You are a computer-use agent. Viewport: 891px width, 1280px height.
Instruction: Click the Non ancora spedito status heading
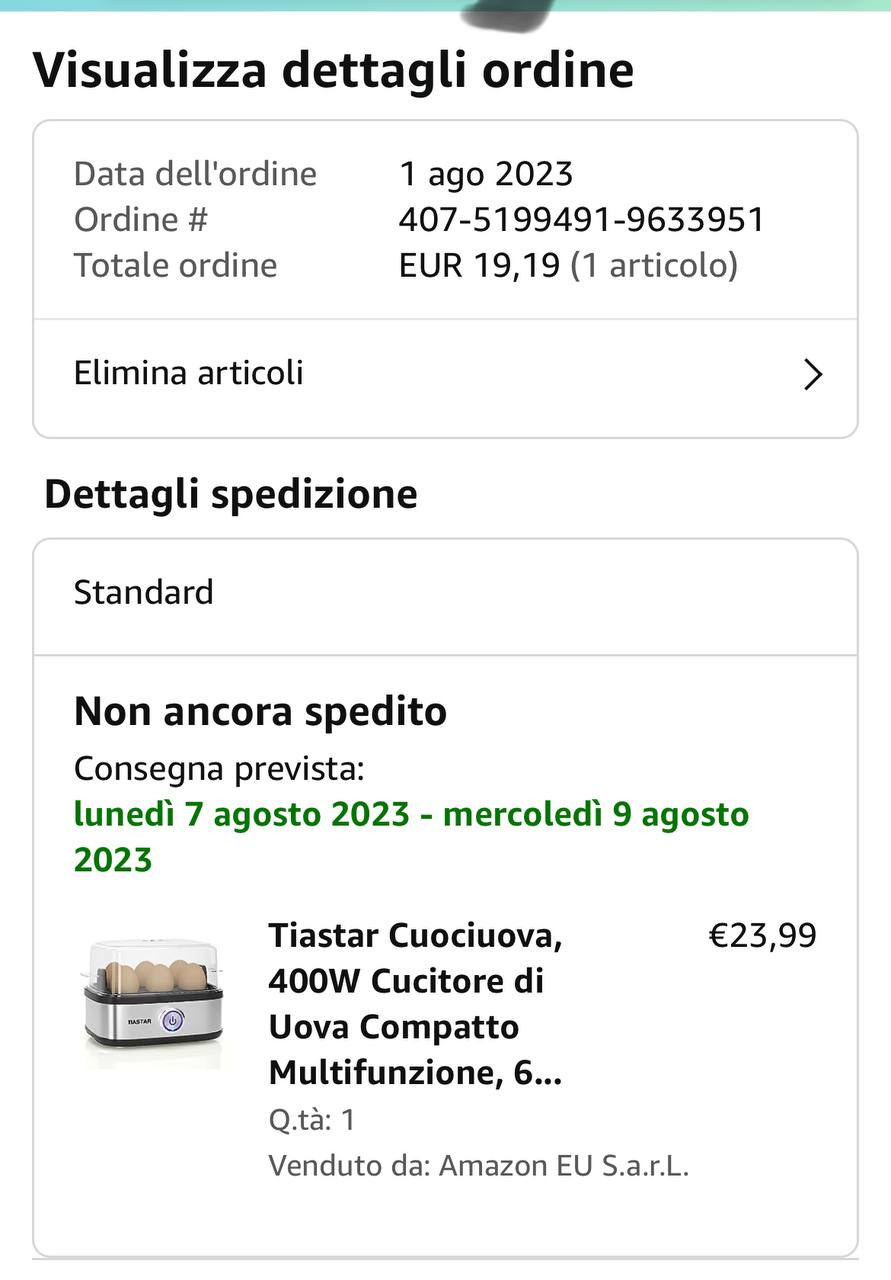pos(260,712)
